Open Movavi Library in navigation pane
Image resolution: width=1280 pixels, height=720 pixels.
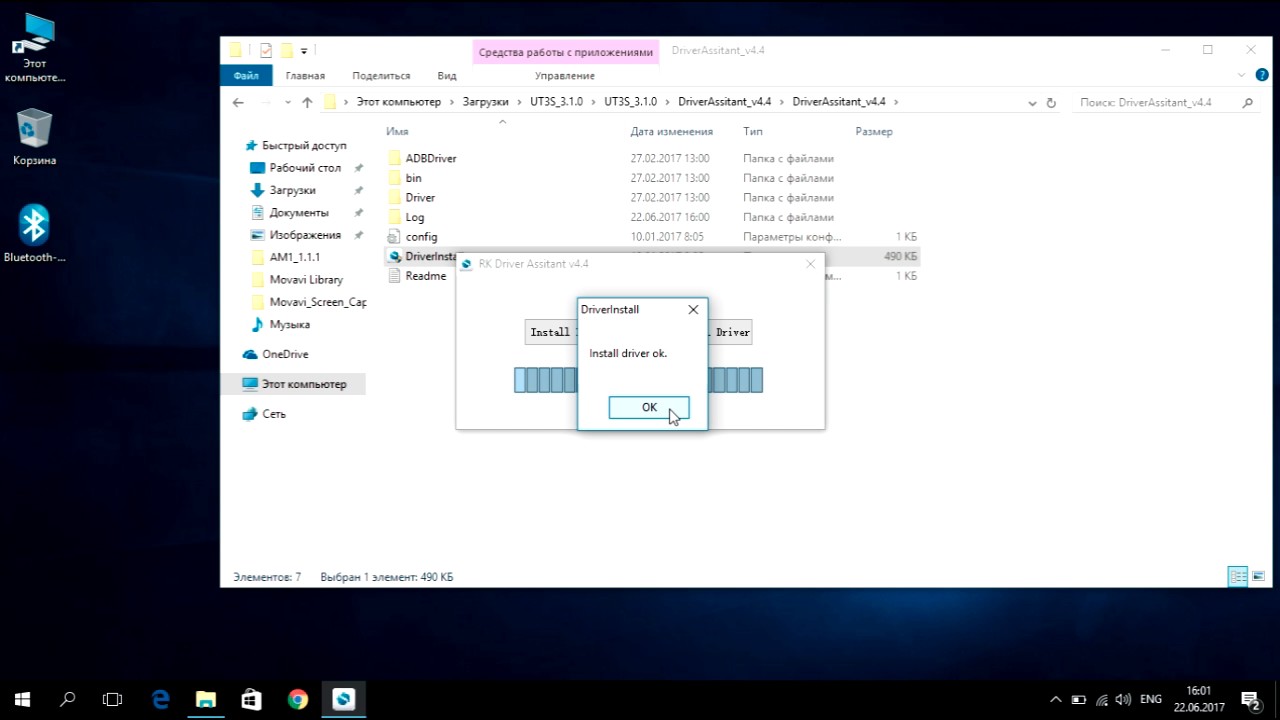pos(306,280)
